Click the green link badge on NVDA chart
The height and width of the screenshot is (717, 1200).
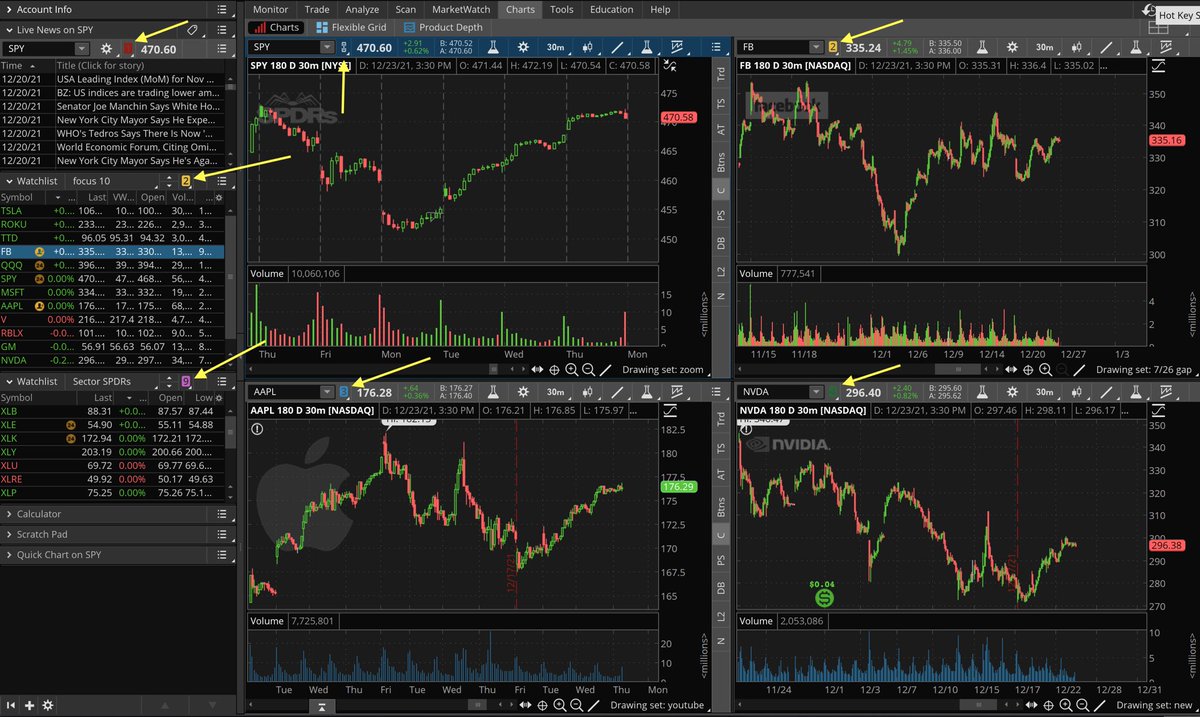833,392
